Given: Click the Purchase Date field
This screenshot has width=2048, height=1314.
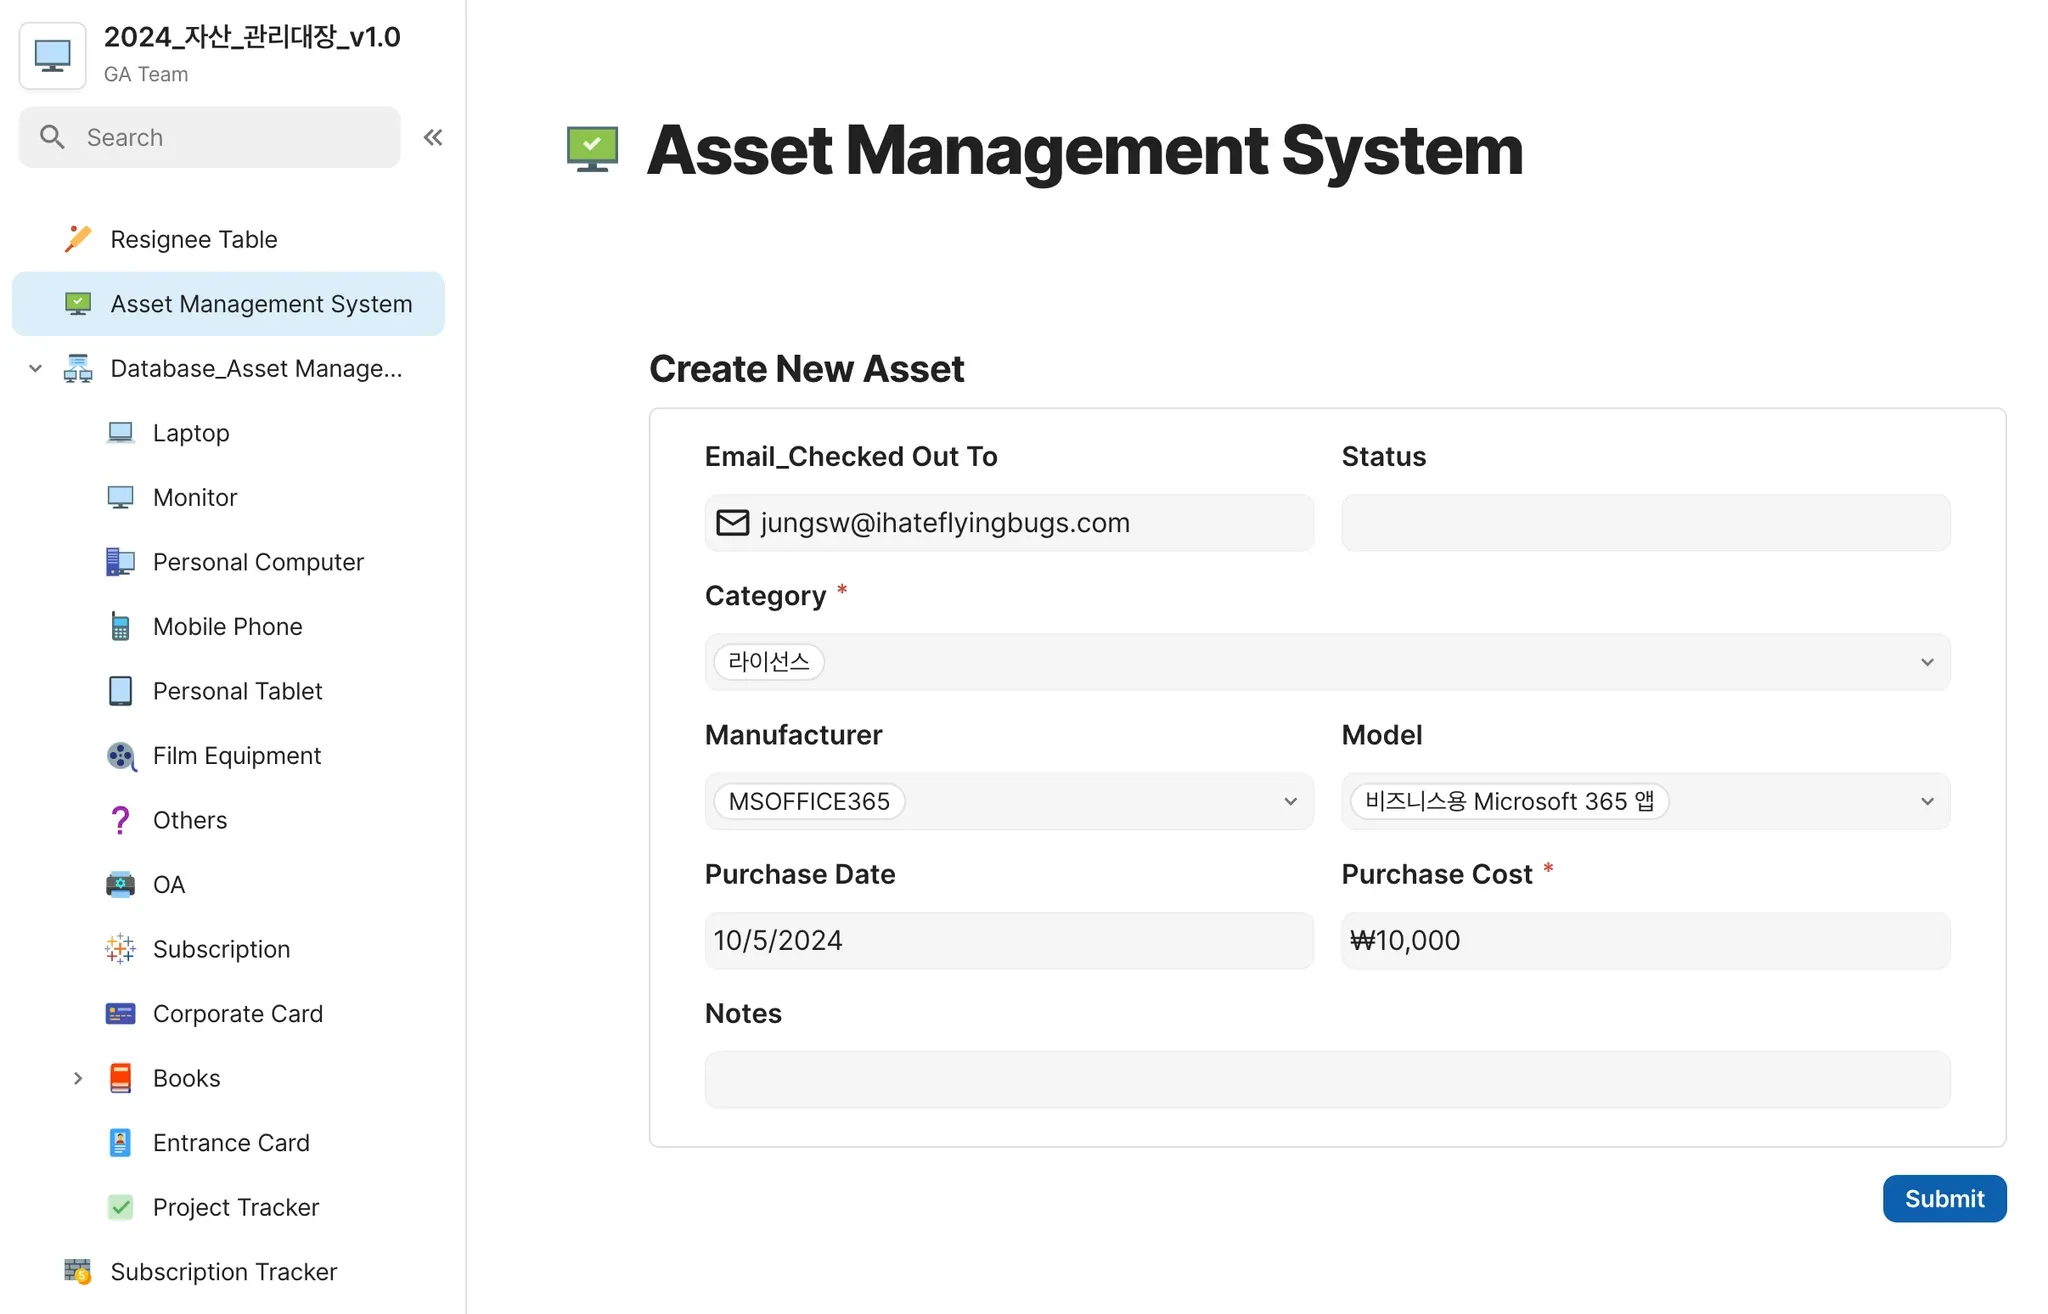Looking at the screenshot, I should coord(1008,940).
